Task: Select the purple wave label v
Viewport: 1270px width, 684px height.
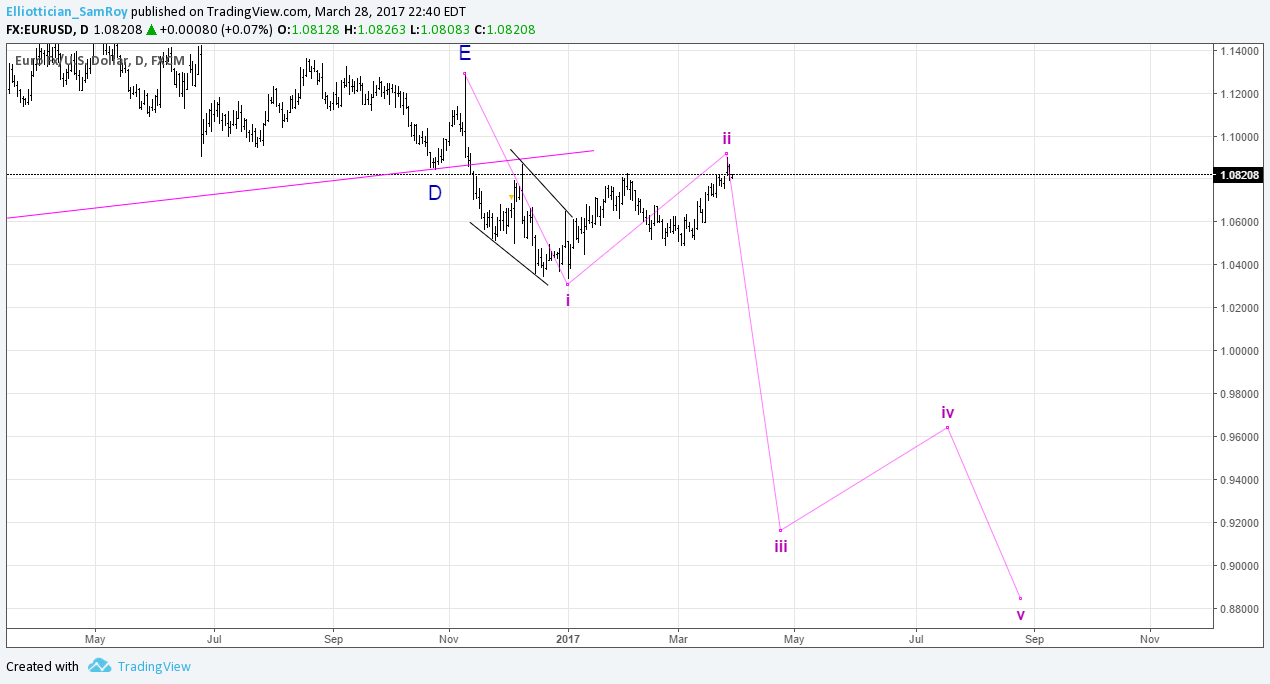Action: (1020, 615)
